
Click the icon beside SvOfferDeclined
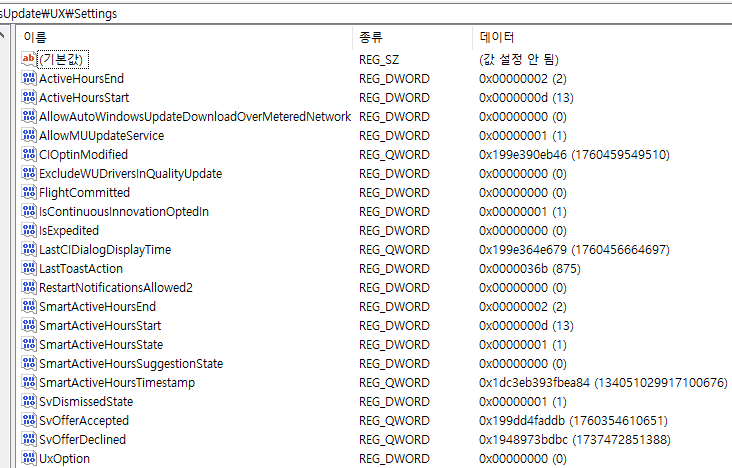[28, 439]
